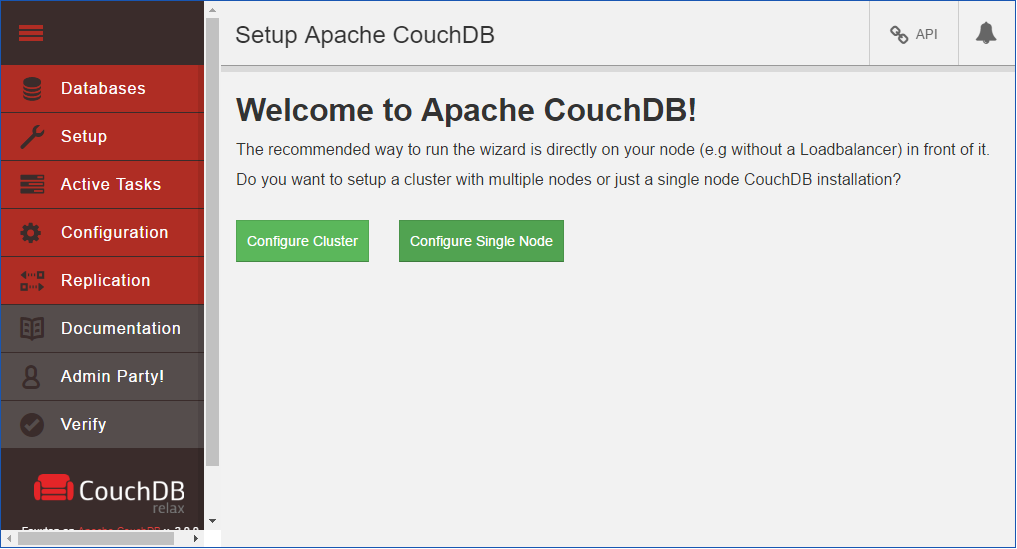
Task: Click the horizontal scrollbar right arrow
Action: 195,539
